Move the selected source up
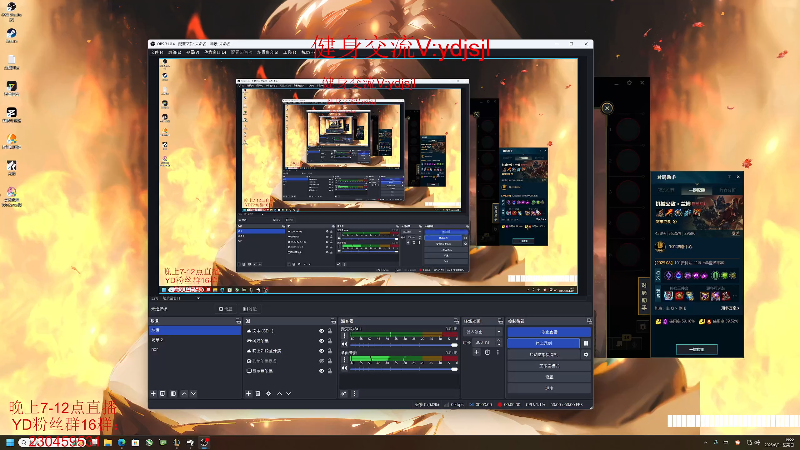Image resolution: width=800 pixels, height=450 pixels. pyautogui.click(x=279, y=393)
